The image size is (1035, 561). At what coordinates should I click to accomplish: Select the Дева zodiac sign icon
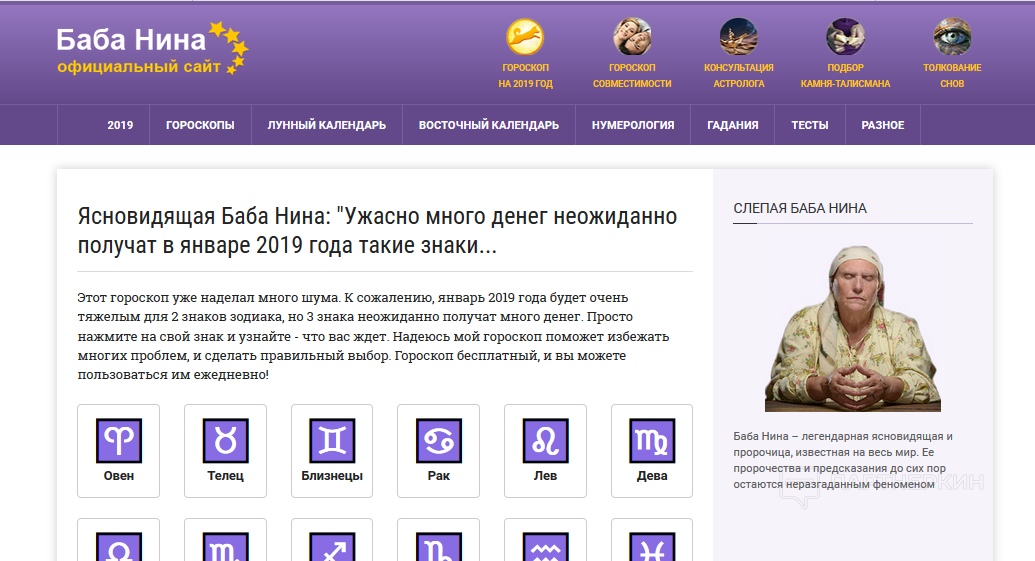(652, 440)
